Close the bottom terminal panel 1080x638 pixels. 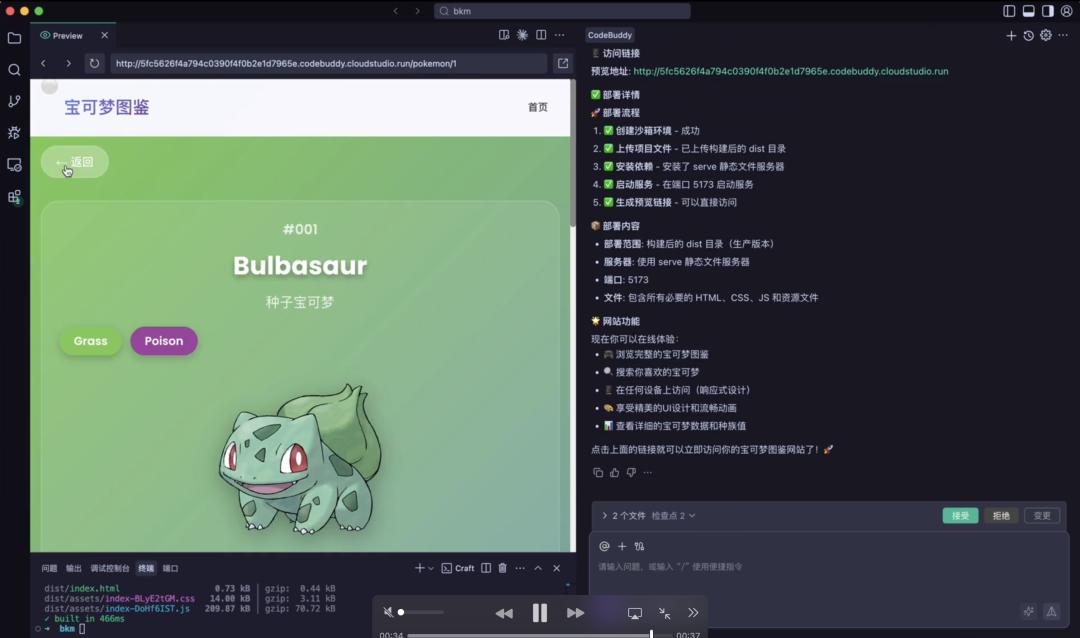[x=557, y=568]
